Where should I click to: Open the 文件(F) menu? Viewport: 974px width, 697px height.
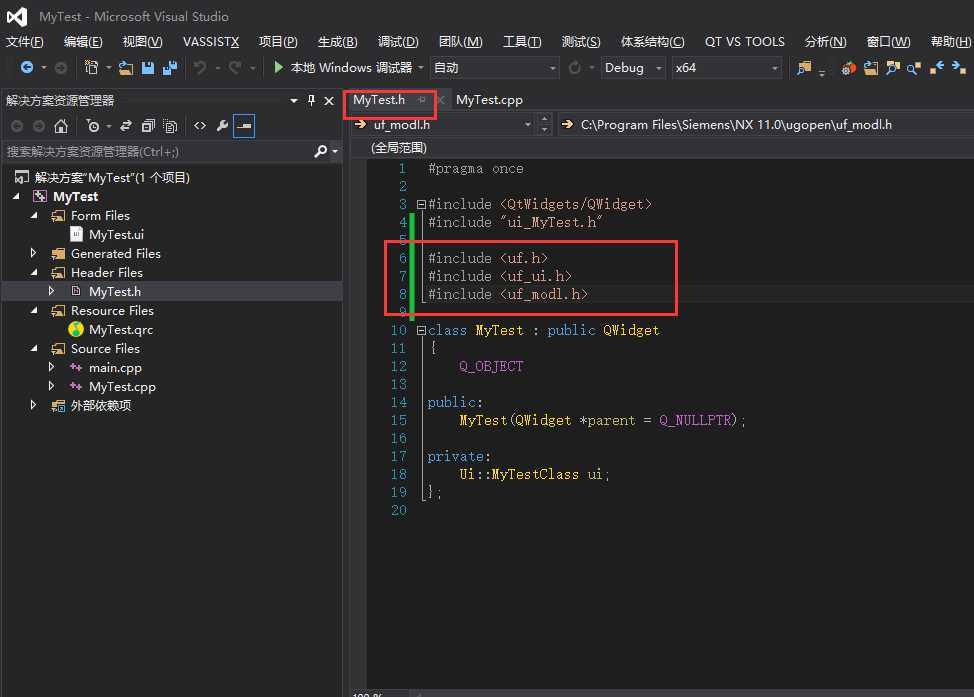coord(25,42)
